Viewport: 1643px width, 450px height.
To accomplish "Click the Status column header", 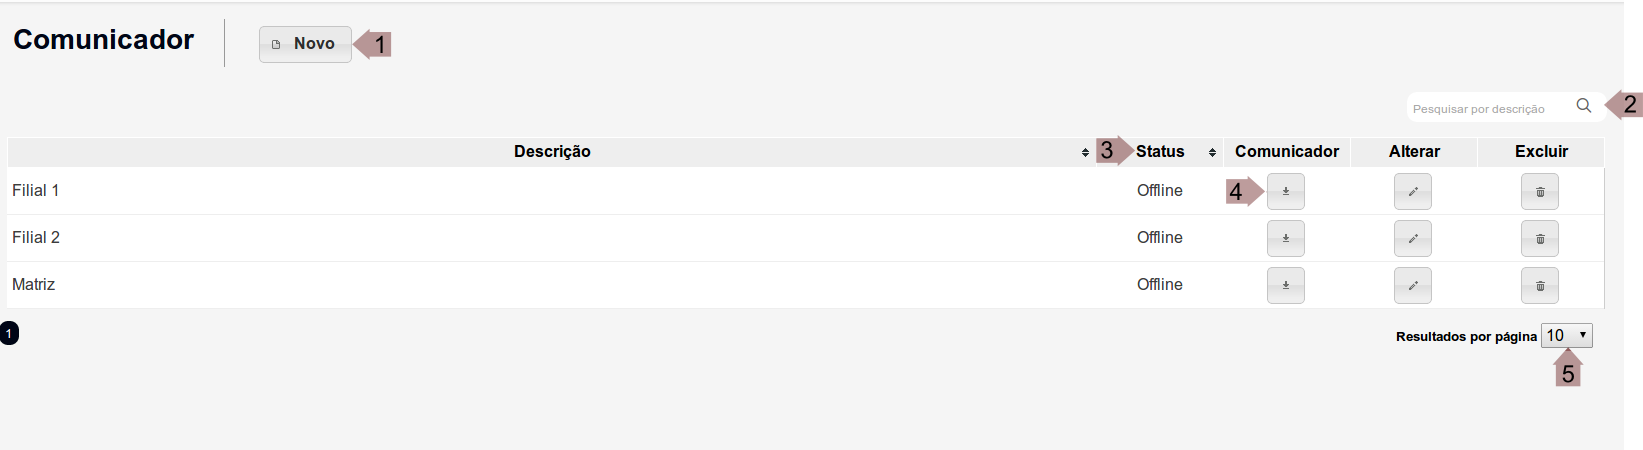I will pos(1160,152).
